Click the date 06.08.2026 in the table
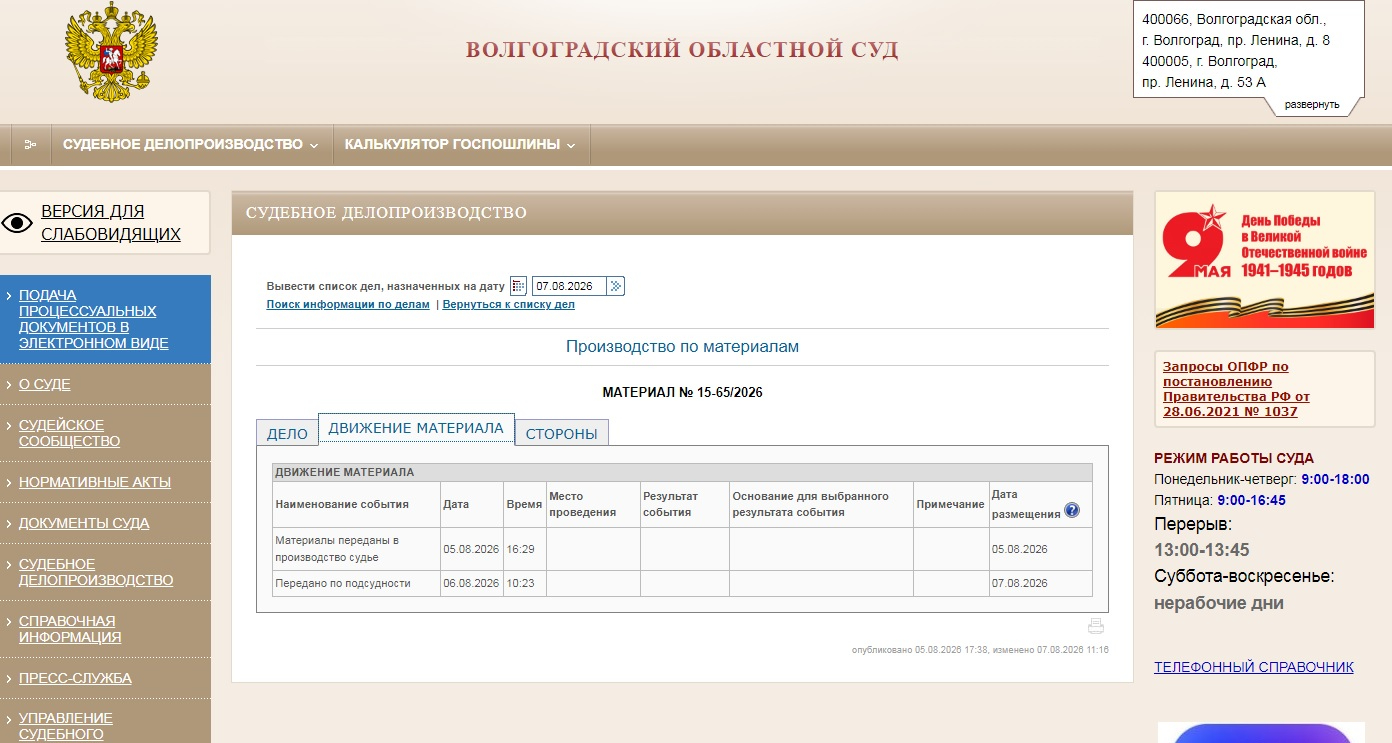Viewport: 1392px width, 743px height. pyautogui.click(x=471, y=583)
